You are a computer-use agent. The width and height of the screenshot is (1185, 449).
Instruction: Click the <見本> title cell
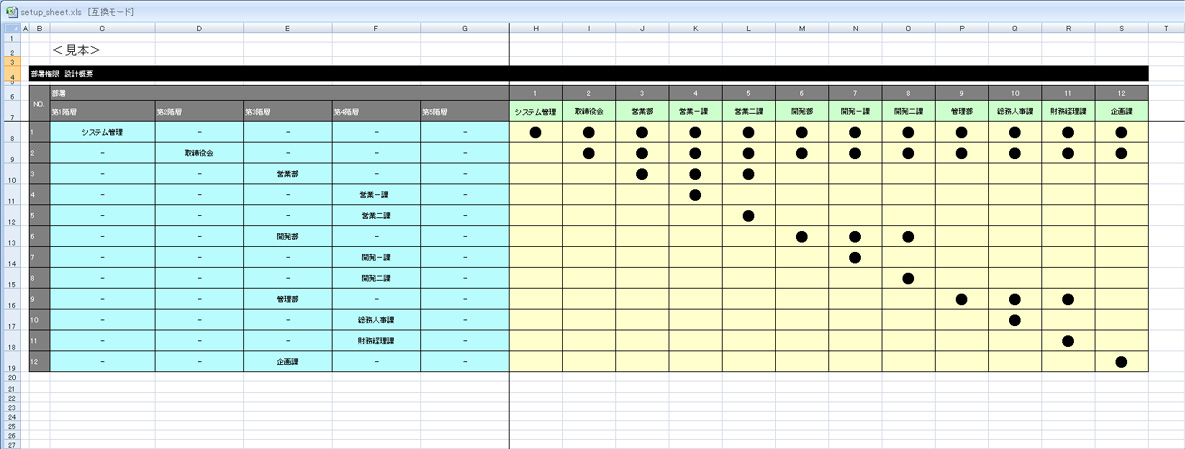coord(76,49)
